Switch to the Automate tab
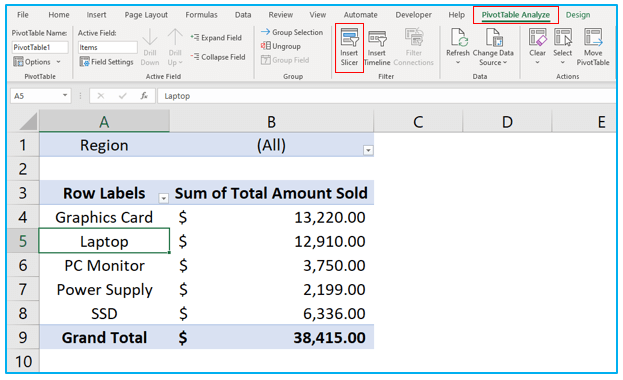The width and height of the screenshot is (623, 380). coord(360,15)
